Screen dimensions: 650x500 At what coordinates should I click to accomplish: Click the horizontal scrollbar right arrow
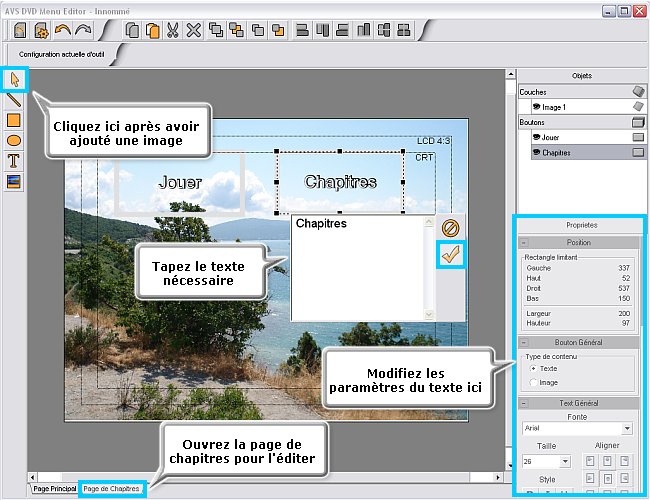click(498, 477)
